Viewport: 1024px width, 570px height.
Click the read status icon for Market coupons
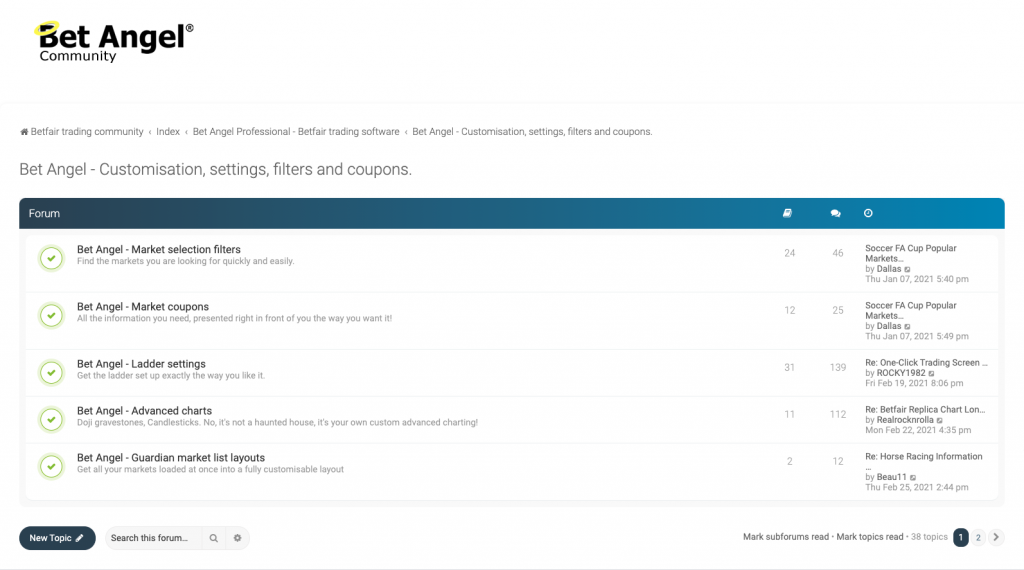coord(52,315)
